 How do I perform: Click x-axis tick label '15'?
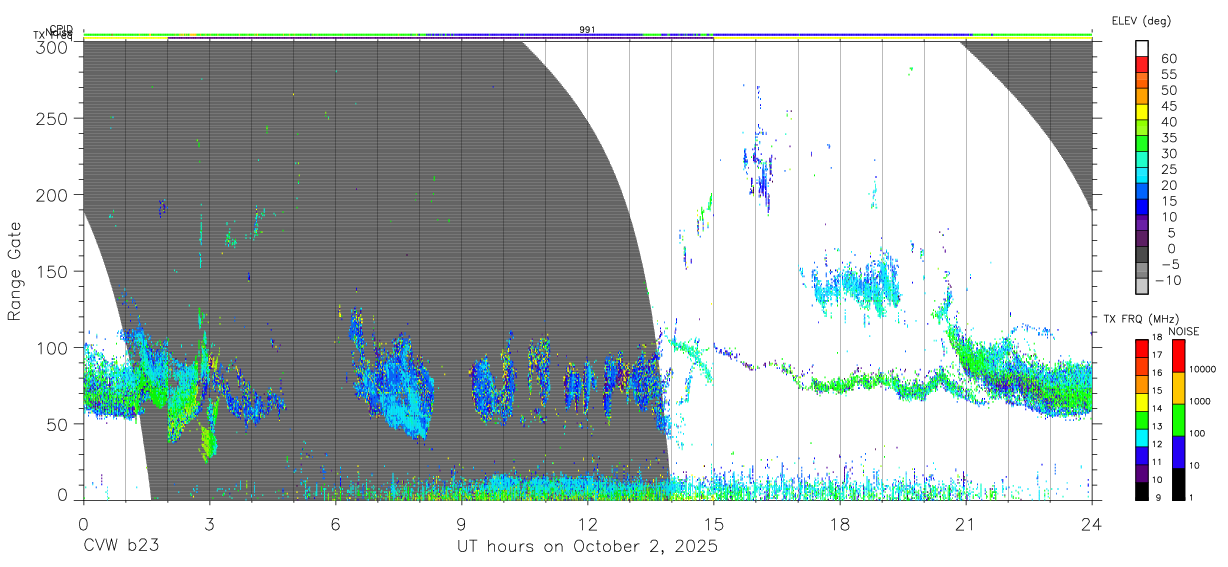click(x=714, y=524)
